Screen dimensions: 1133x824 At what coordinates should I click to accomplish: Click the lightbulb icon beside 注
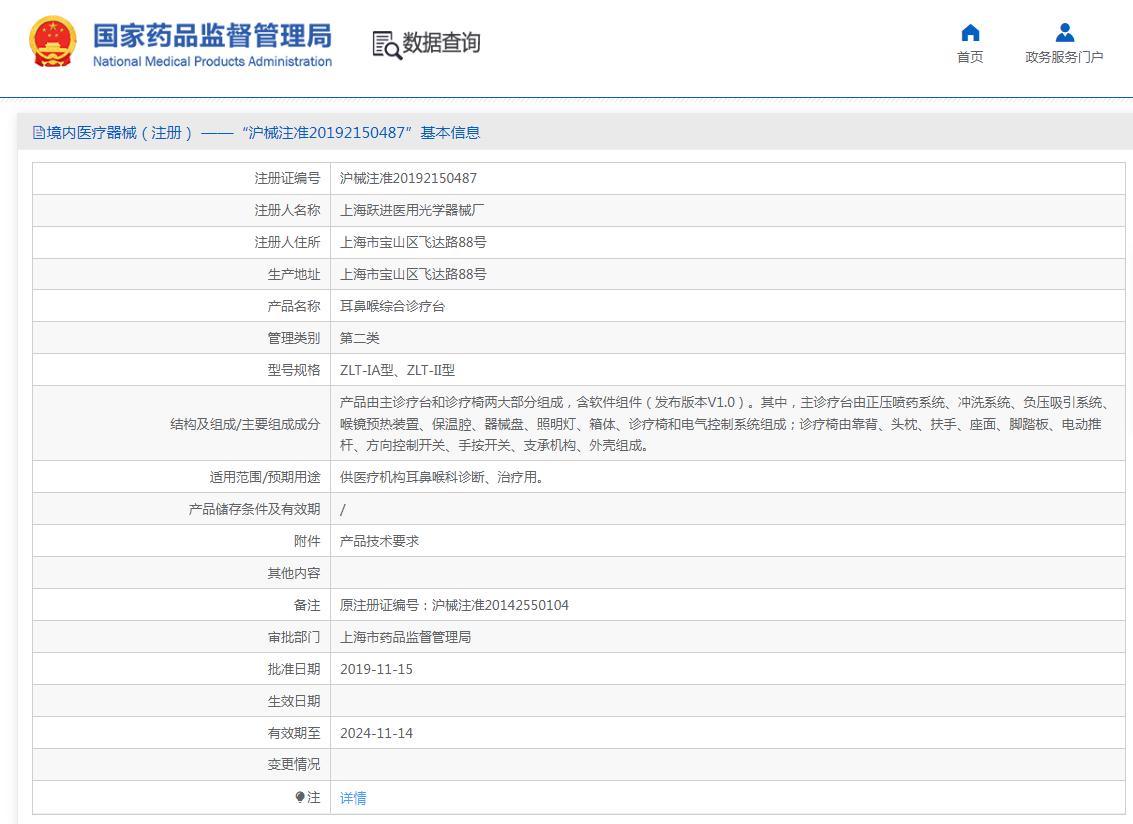tap(300, 797)
